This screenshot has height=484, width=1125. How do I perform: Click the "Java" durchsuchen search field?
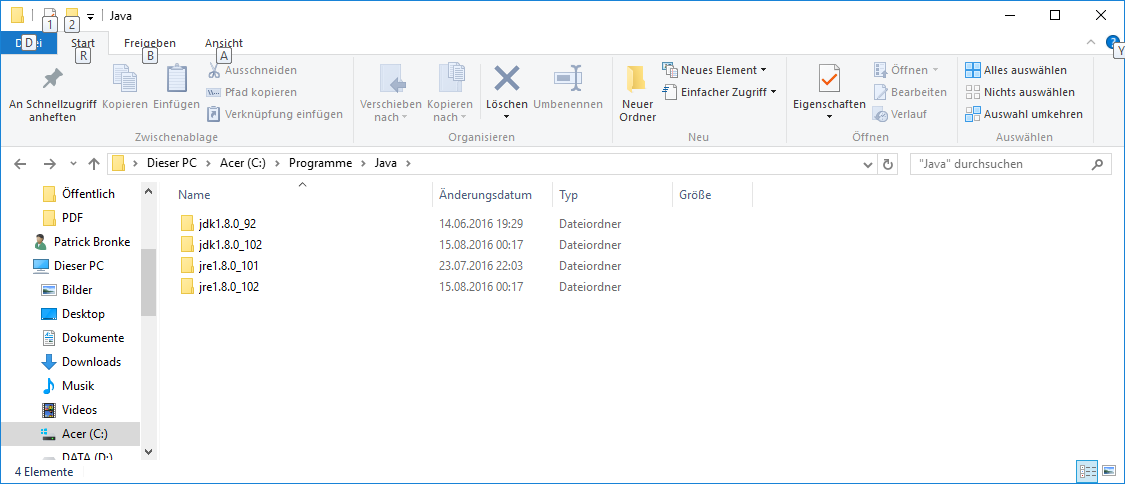point(1000,164)
